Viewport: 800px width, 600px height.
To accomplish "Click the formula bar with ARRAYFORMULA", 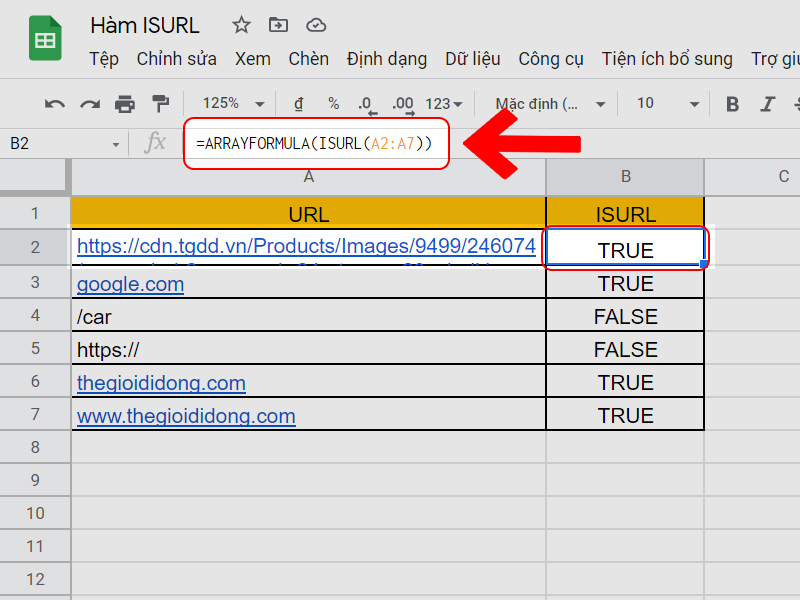I will [x=314, y=143].
